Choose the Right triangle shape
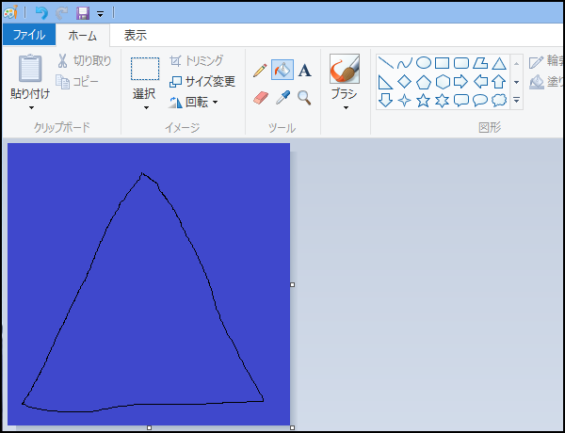This screenshot has width=565, height=433. click(x=385, y=82)
